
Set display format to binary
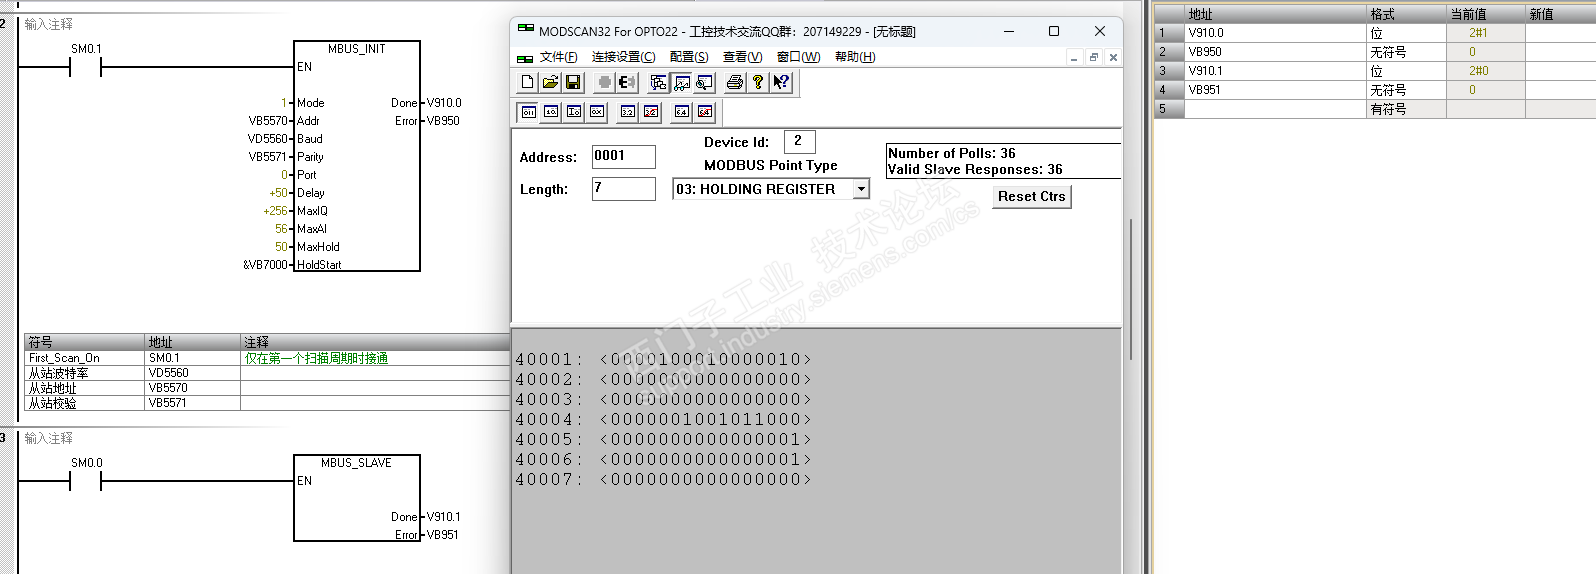(x=529, y=112)
